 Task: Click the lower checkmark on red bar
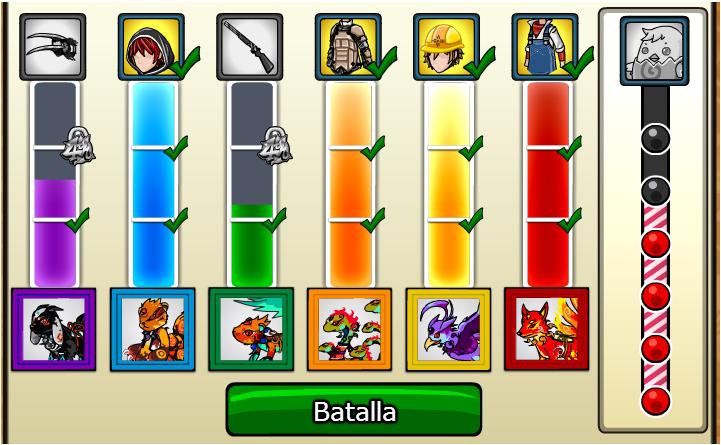pyautogui.click(x=570, y=220)
